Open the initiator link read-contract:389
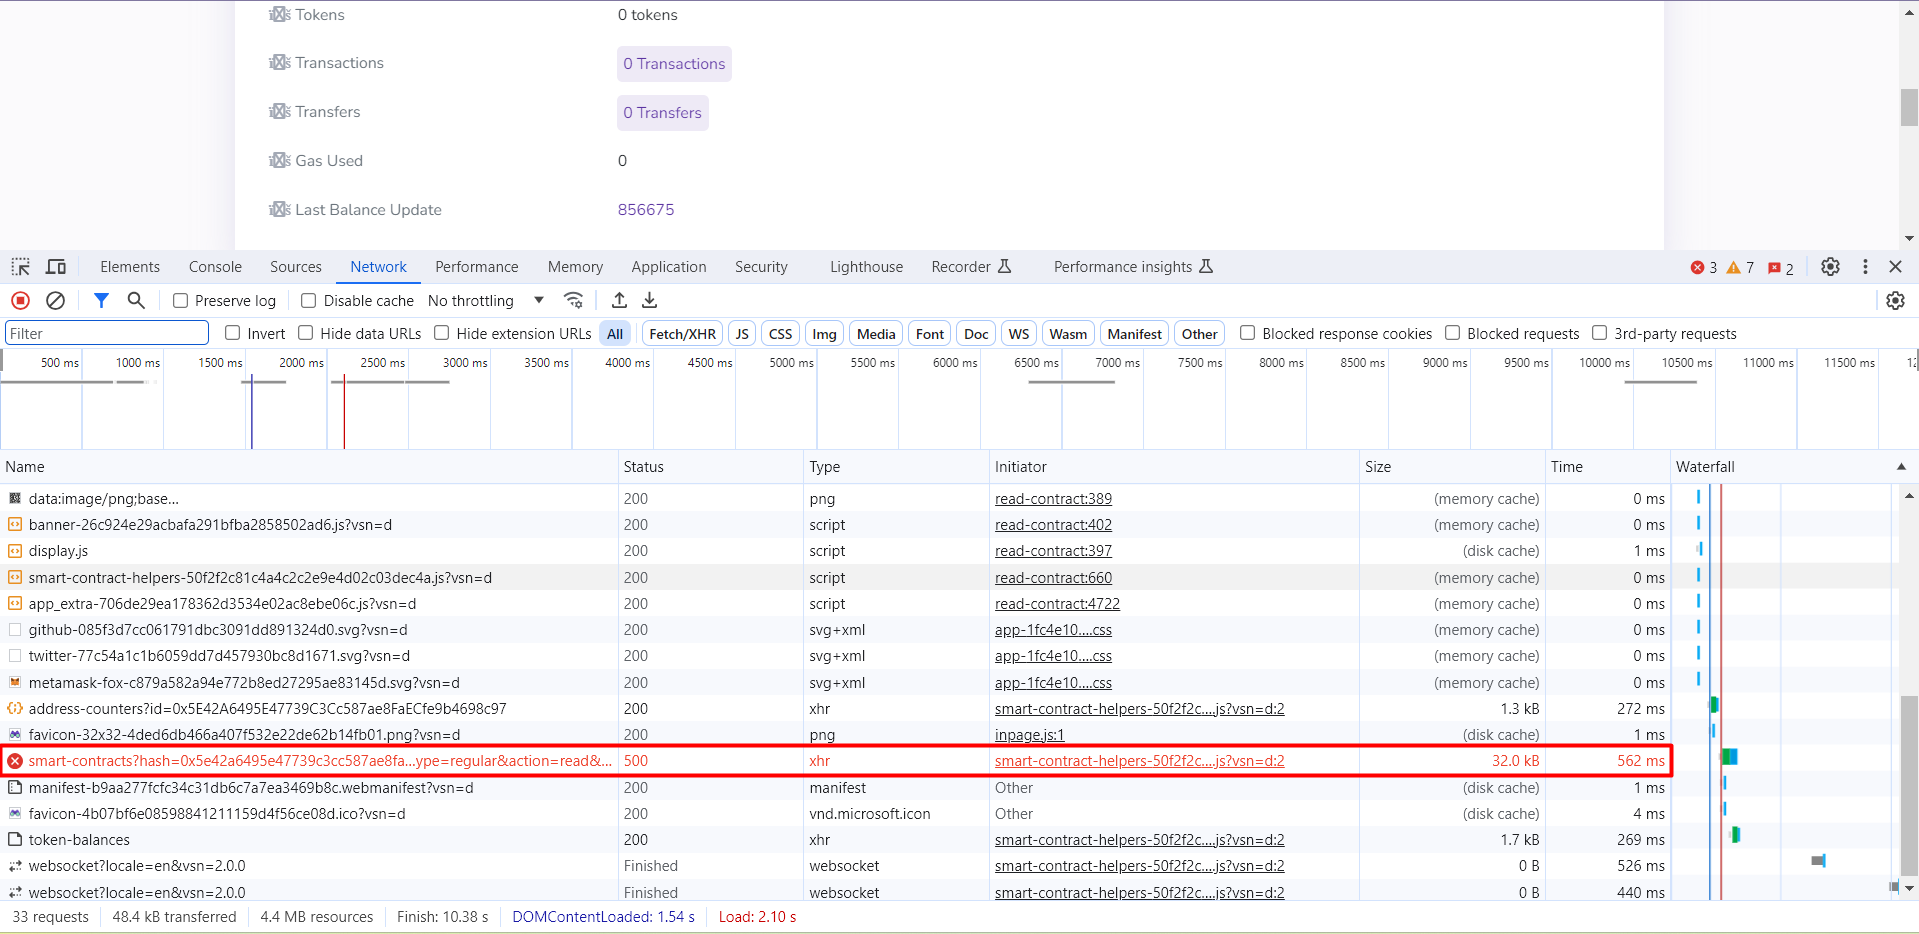Screen dimensions: 1919x934 (1052, 498)
